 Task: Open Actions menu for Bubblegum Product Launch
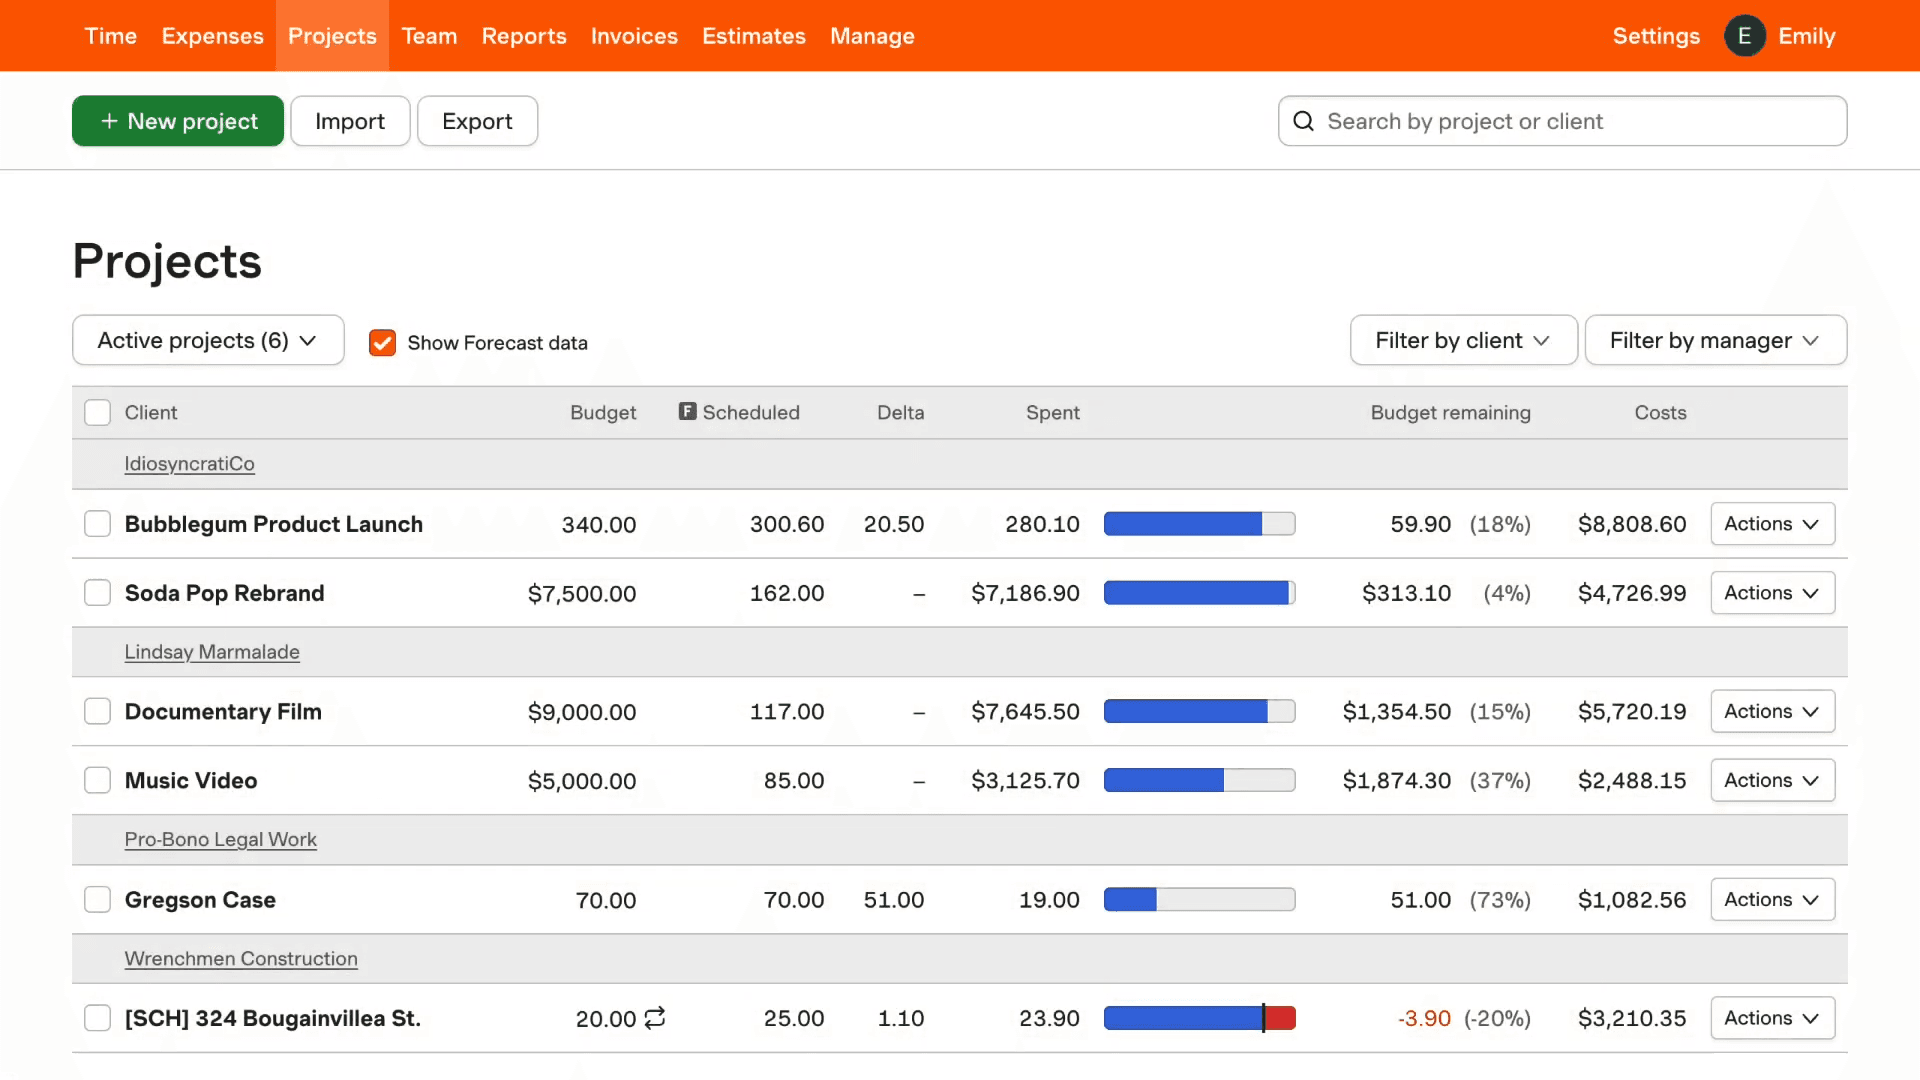tap(1772, 524)
